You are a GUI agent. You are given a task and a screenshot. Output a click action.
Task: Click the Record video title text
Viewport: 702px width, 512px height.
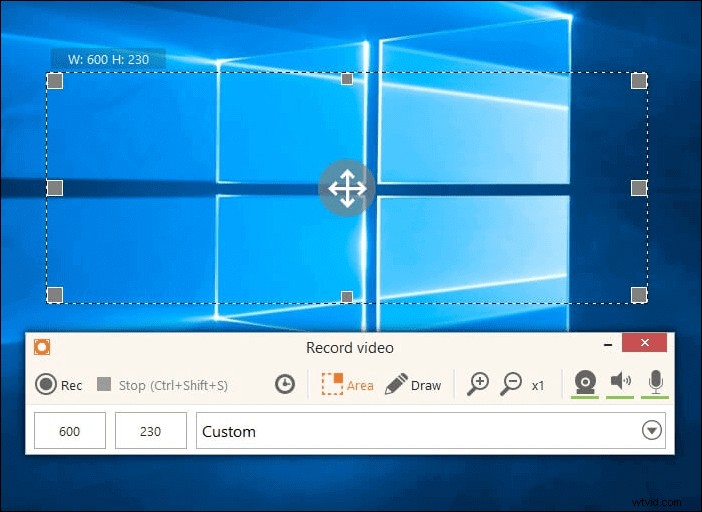click(350, 348)
